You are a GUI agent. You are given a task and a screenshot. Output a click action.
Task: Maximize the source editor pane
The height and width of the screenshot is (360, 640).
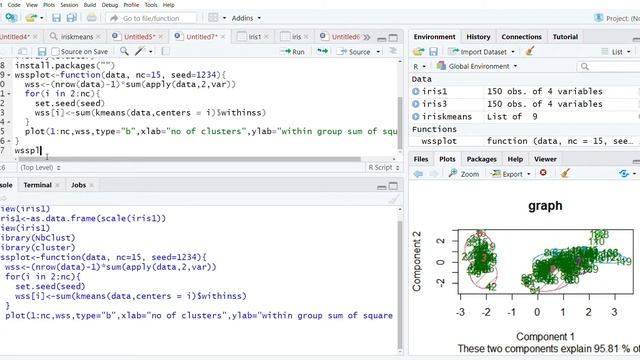click(393, 38)
